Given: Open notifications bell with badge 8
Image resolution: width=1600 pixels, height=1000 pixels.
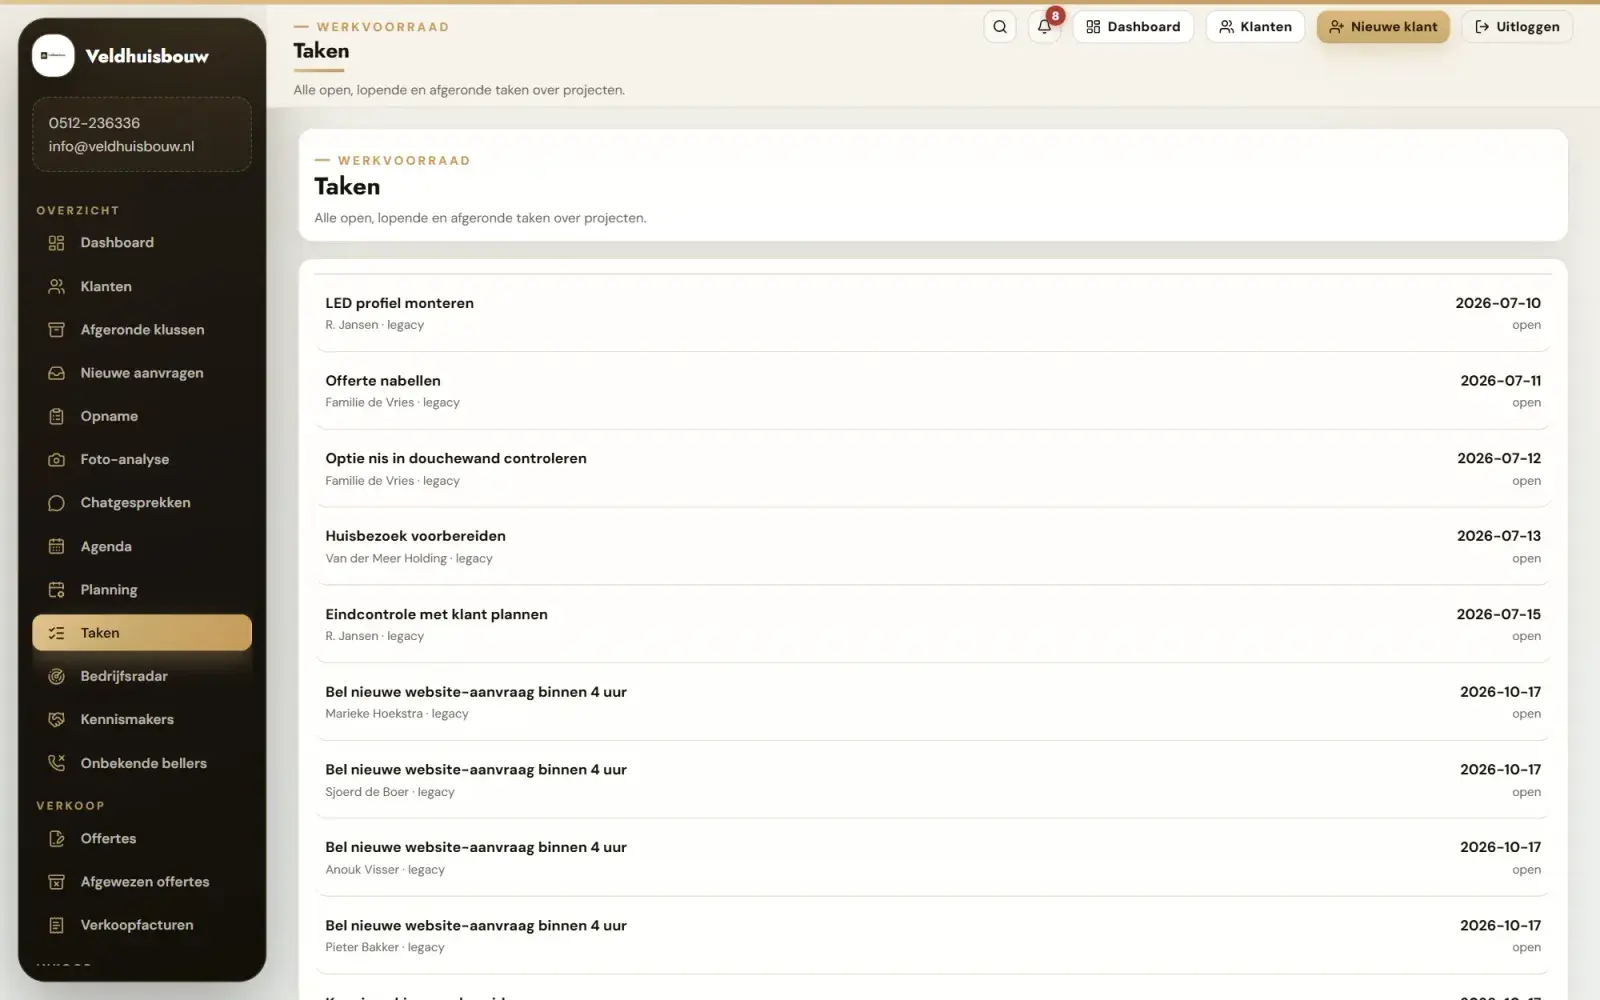Looking at the screenshot, I should pos(1044,27).
